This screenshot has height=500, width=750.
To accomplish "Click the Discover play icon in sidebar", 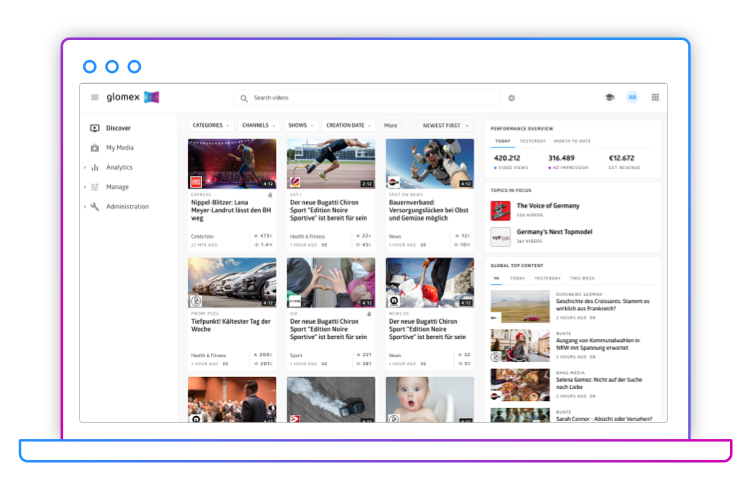I will [95, 128].
